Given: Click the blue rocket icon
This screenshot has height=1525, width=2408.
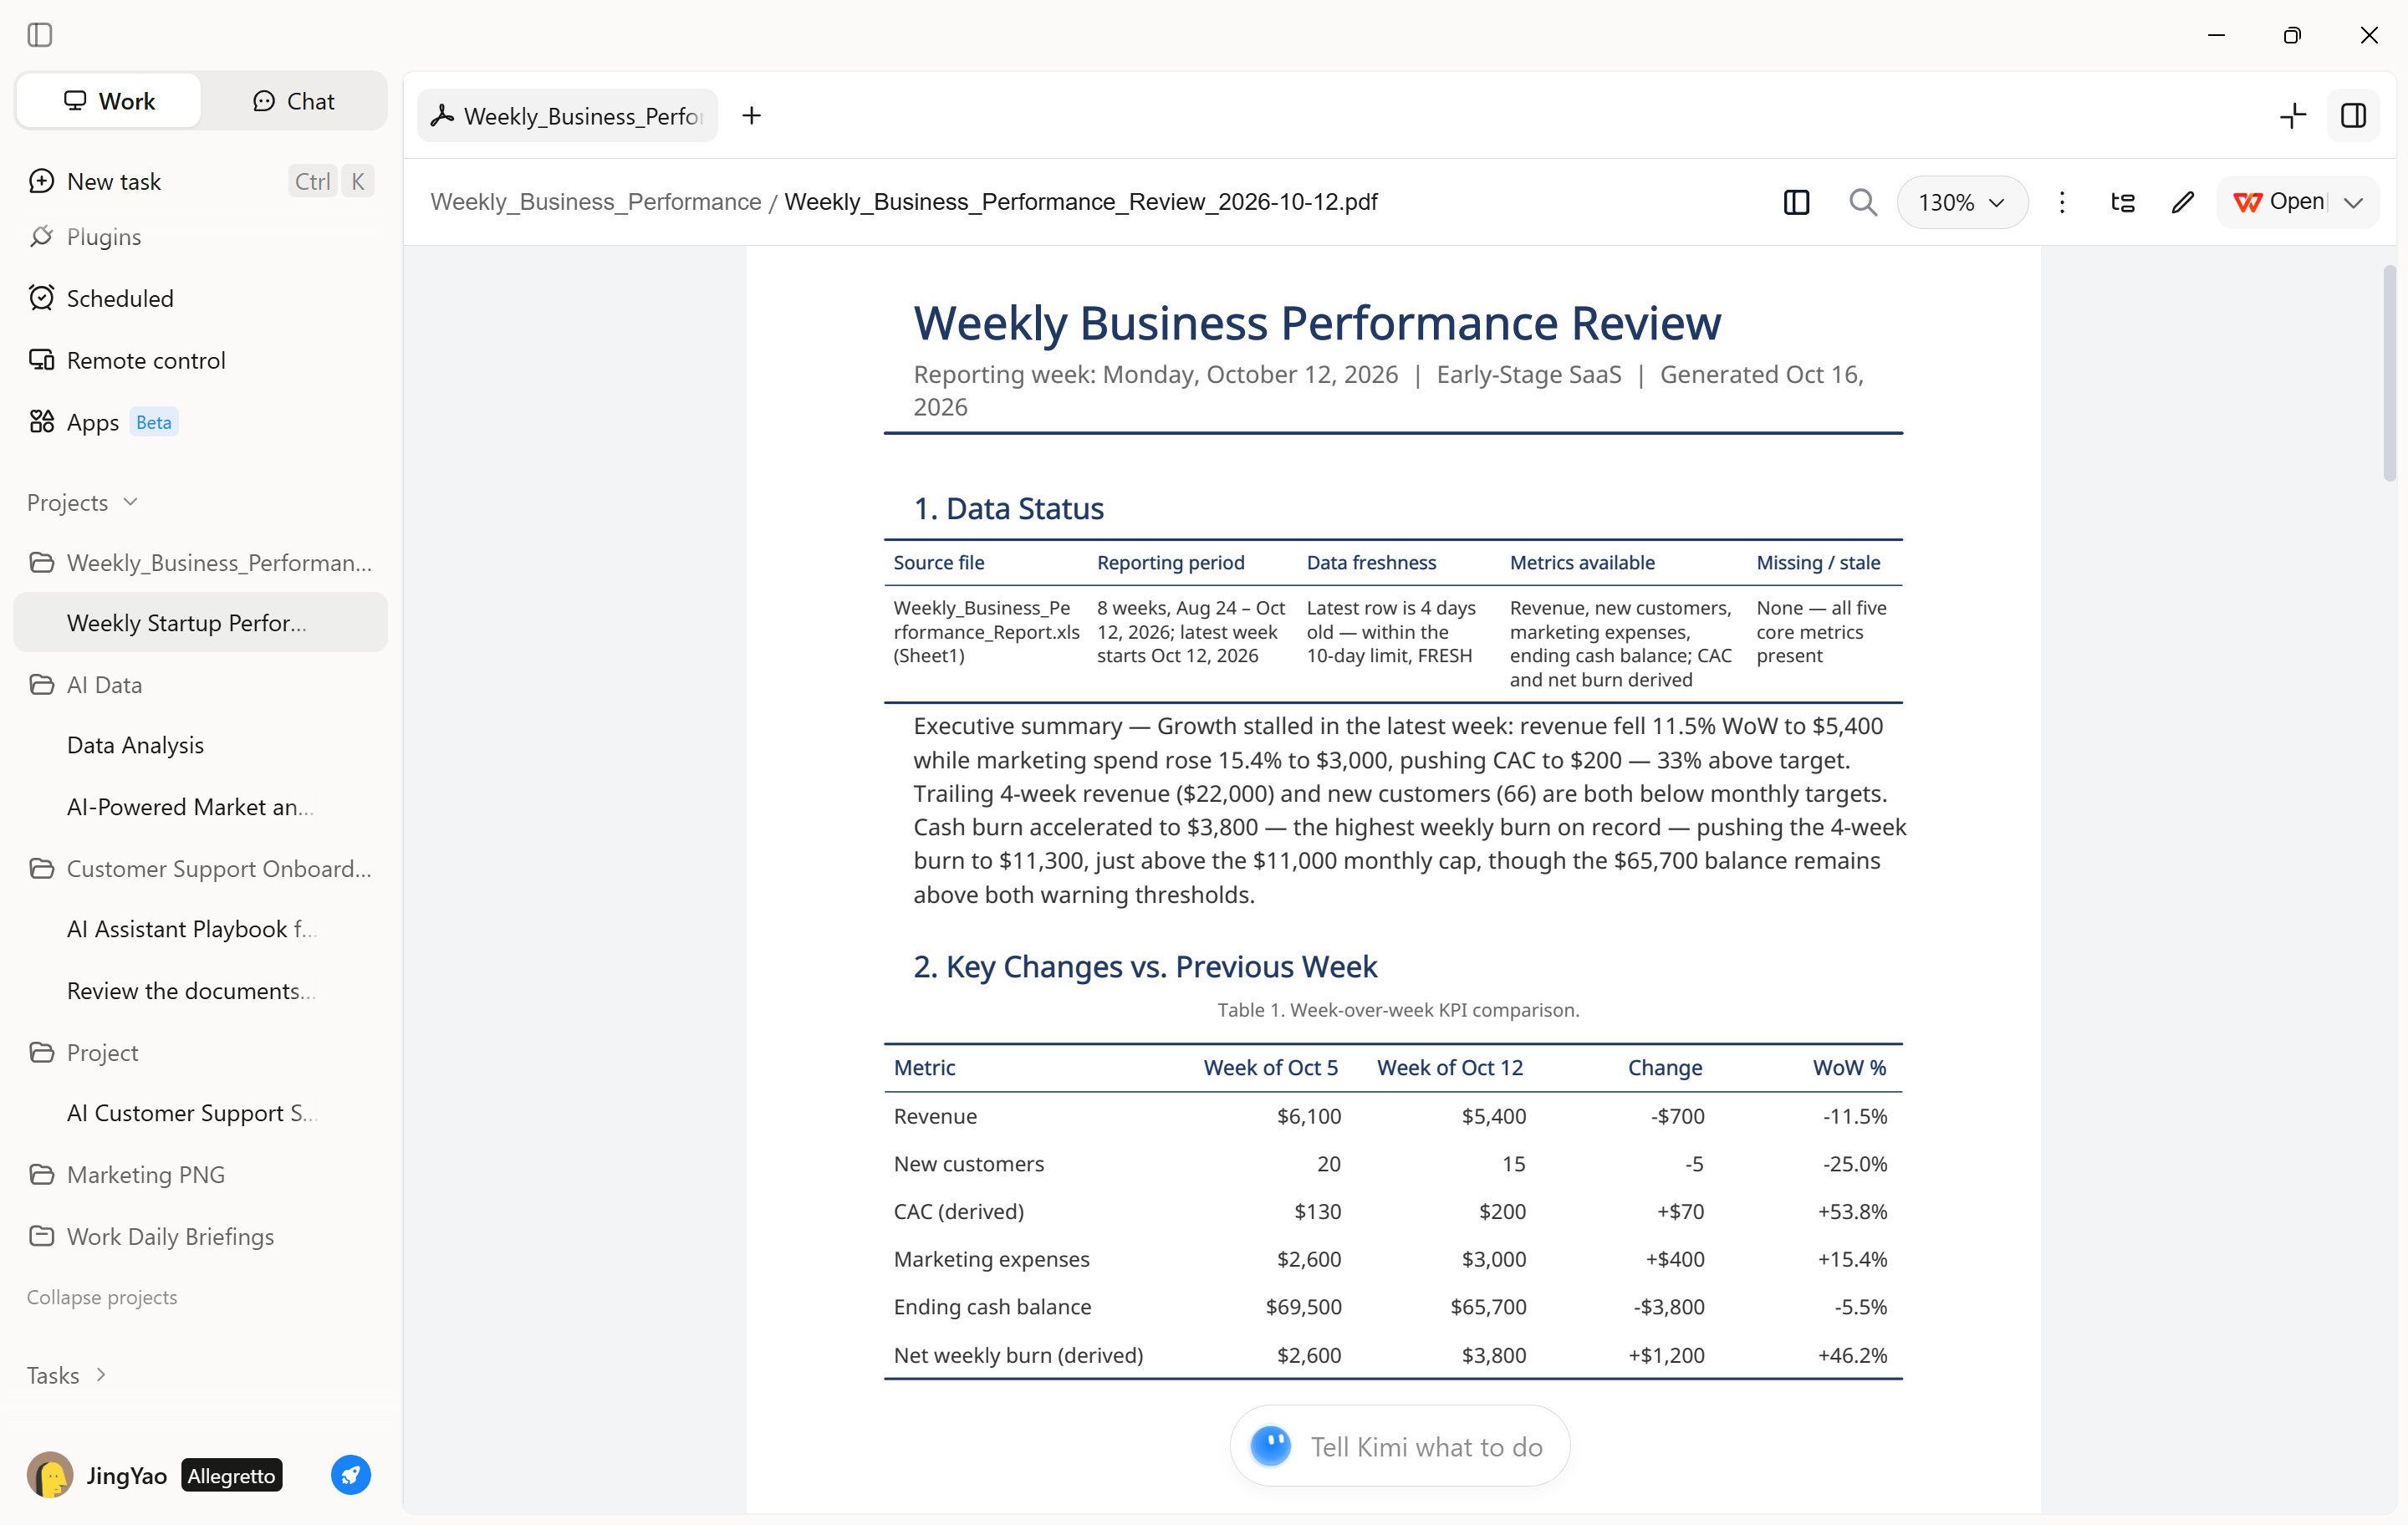Looking at the screenshot, I should [x=351, y=1475].
